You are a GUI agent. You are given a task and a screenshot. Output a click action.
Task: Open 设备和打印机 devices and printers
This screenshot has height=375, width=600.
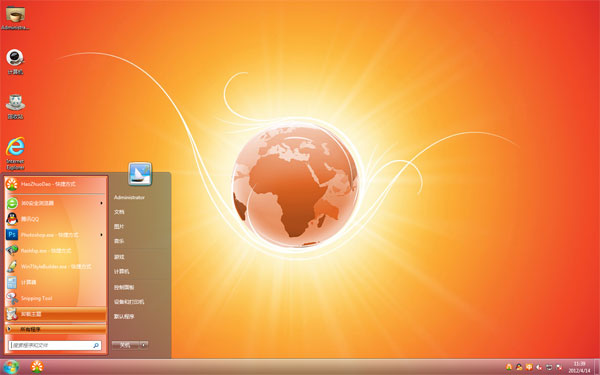click(x=129, y=302)
